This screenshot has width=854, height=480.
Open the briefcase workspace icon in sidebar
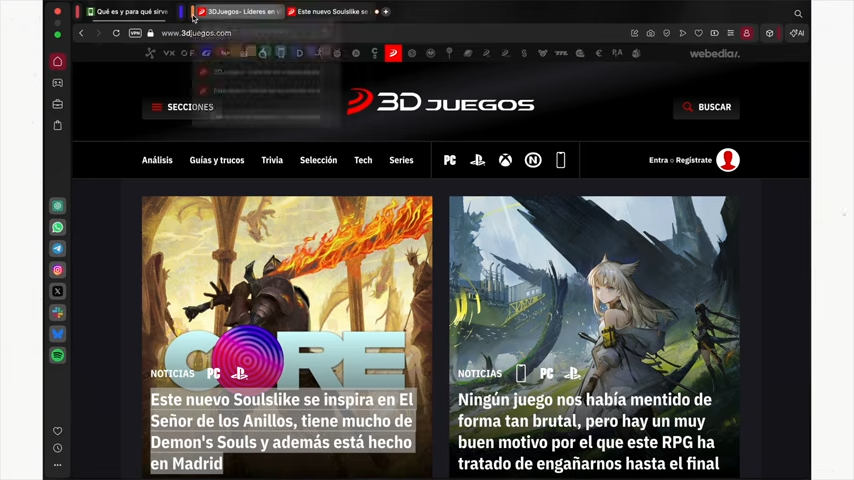(x=58, y=104)
